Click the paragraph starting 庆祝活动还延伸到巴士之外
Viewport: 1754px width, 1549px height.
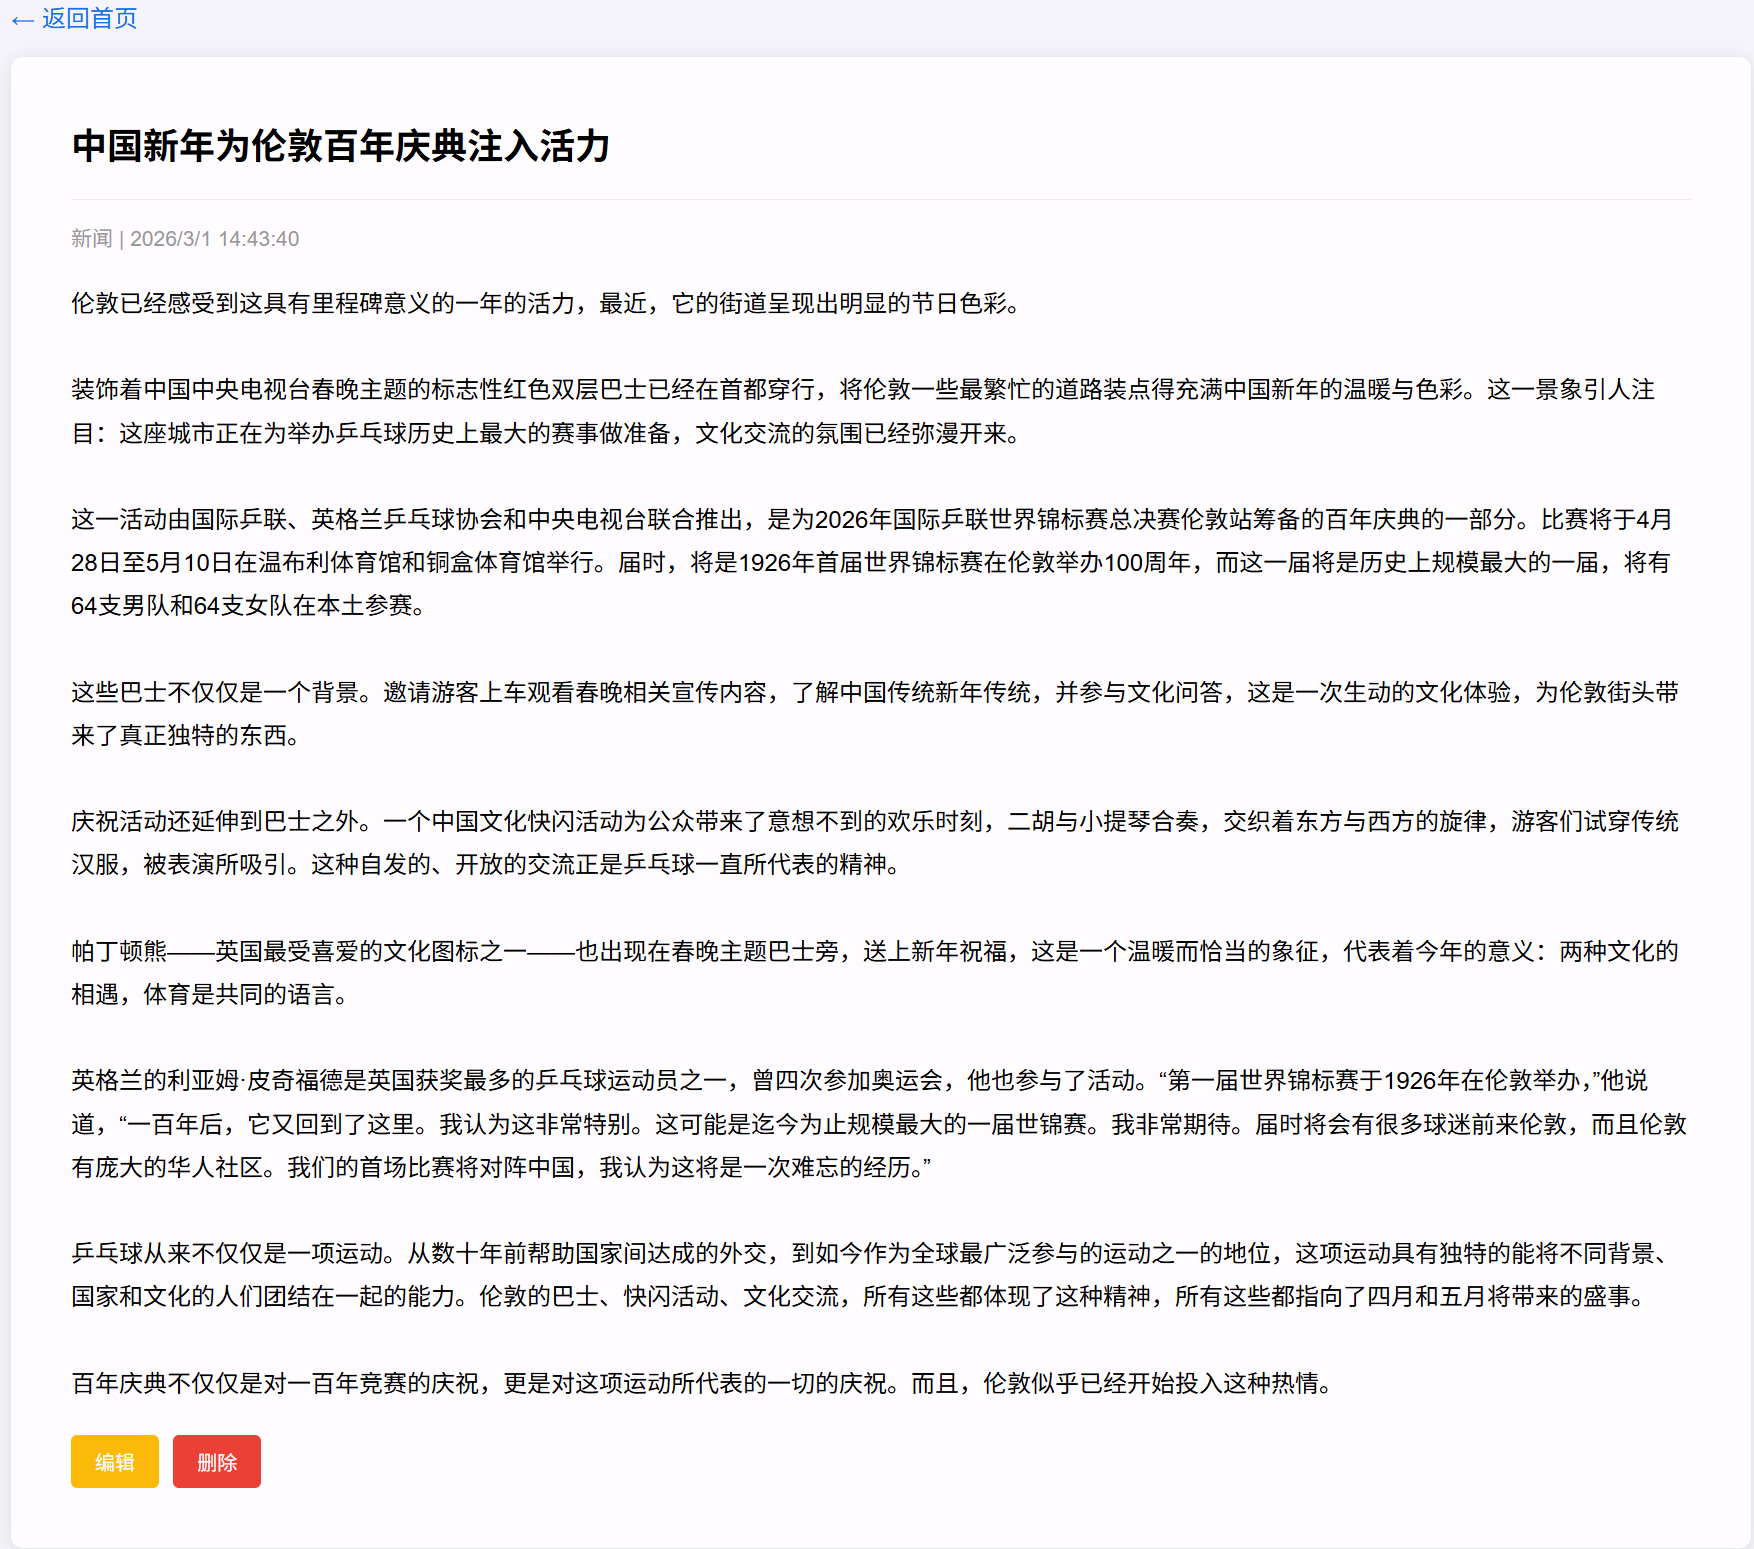pos(876,842)
